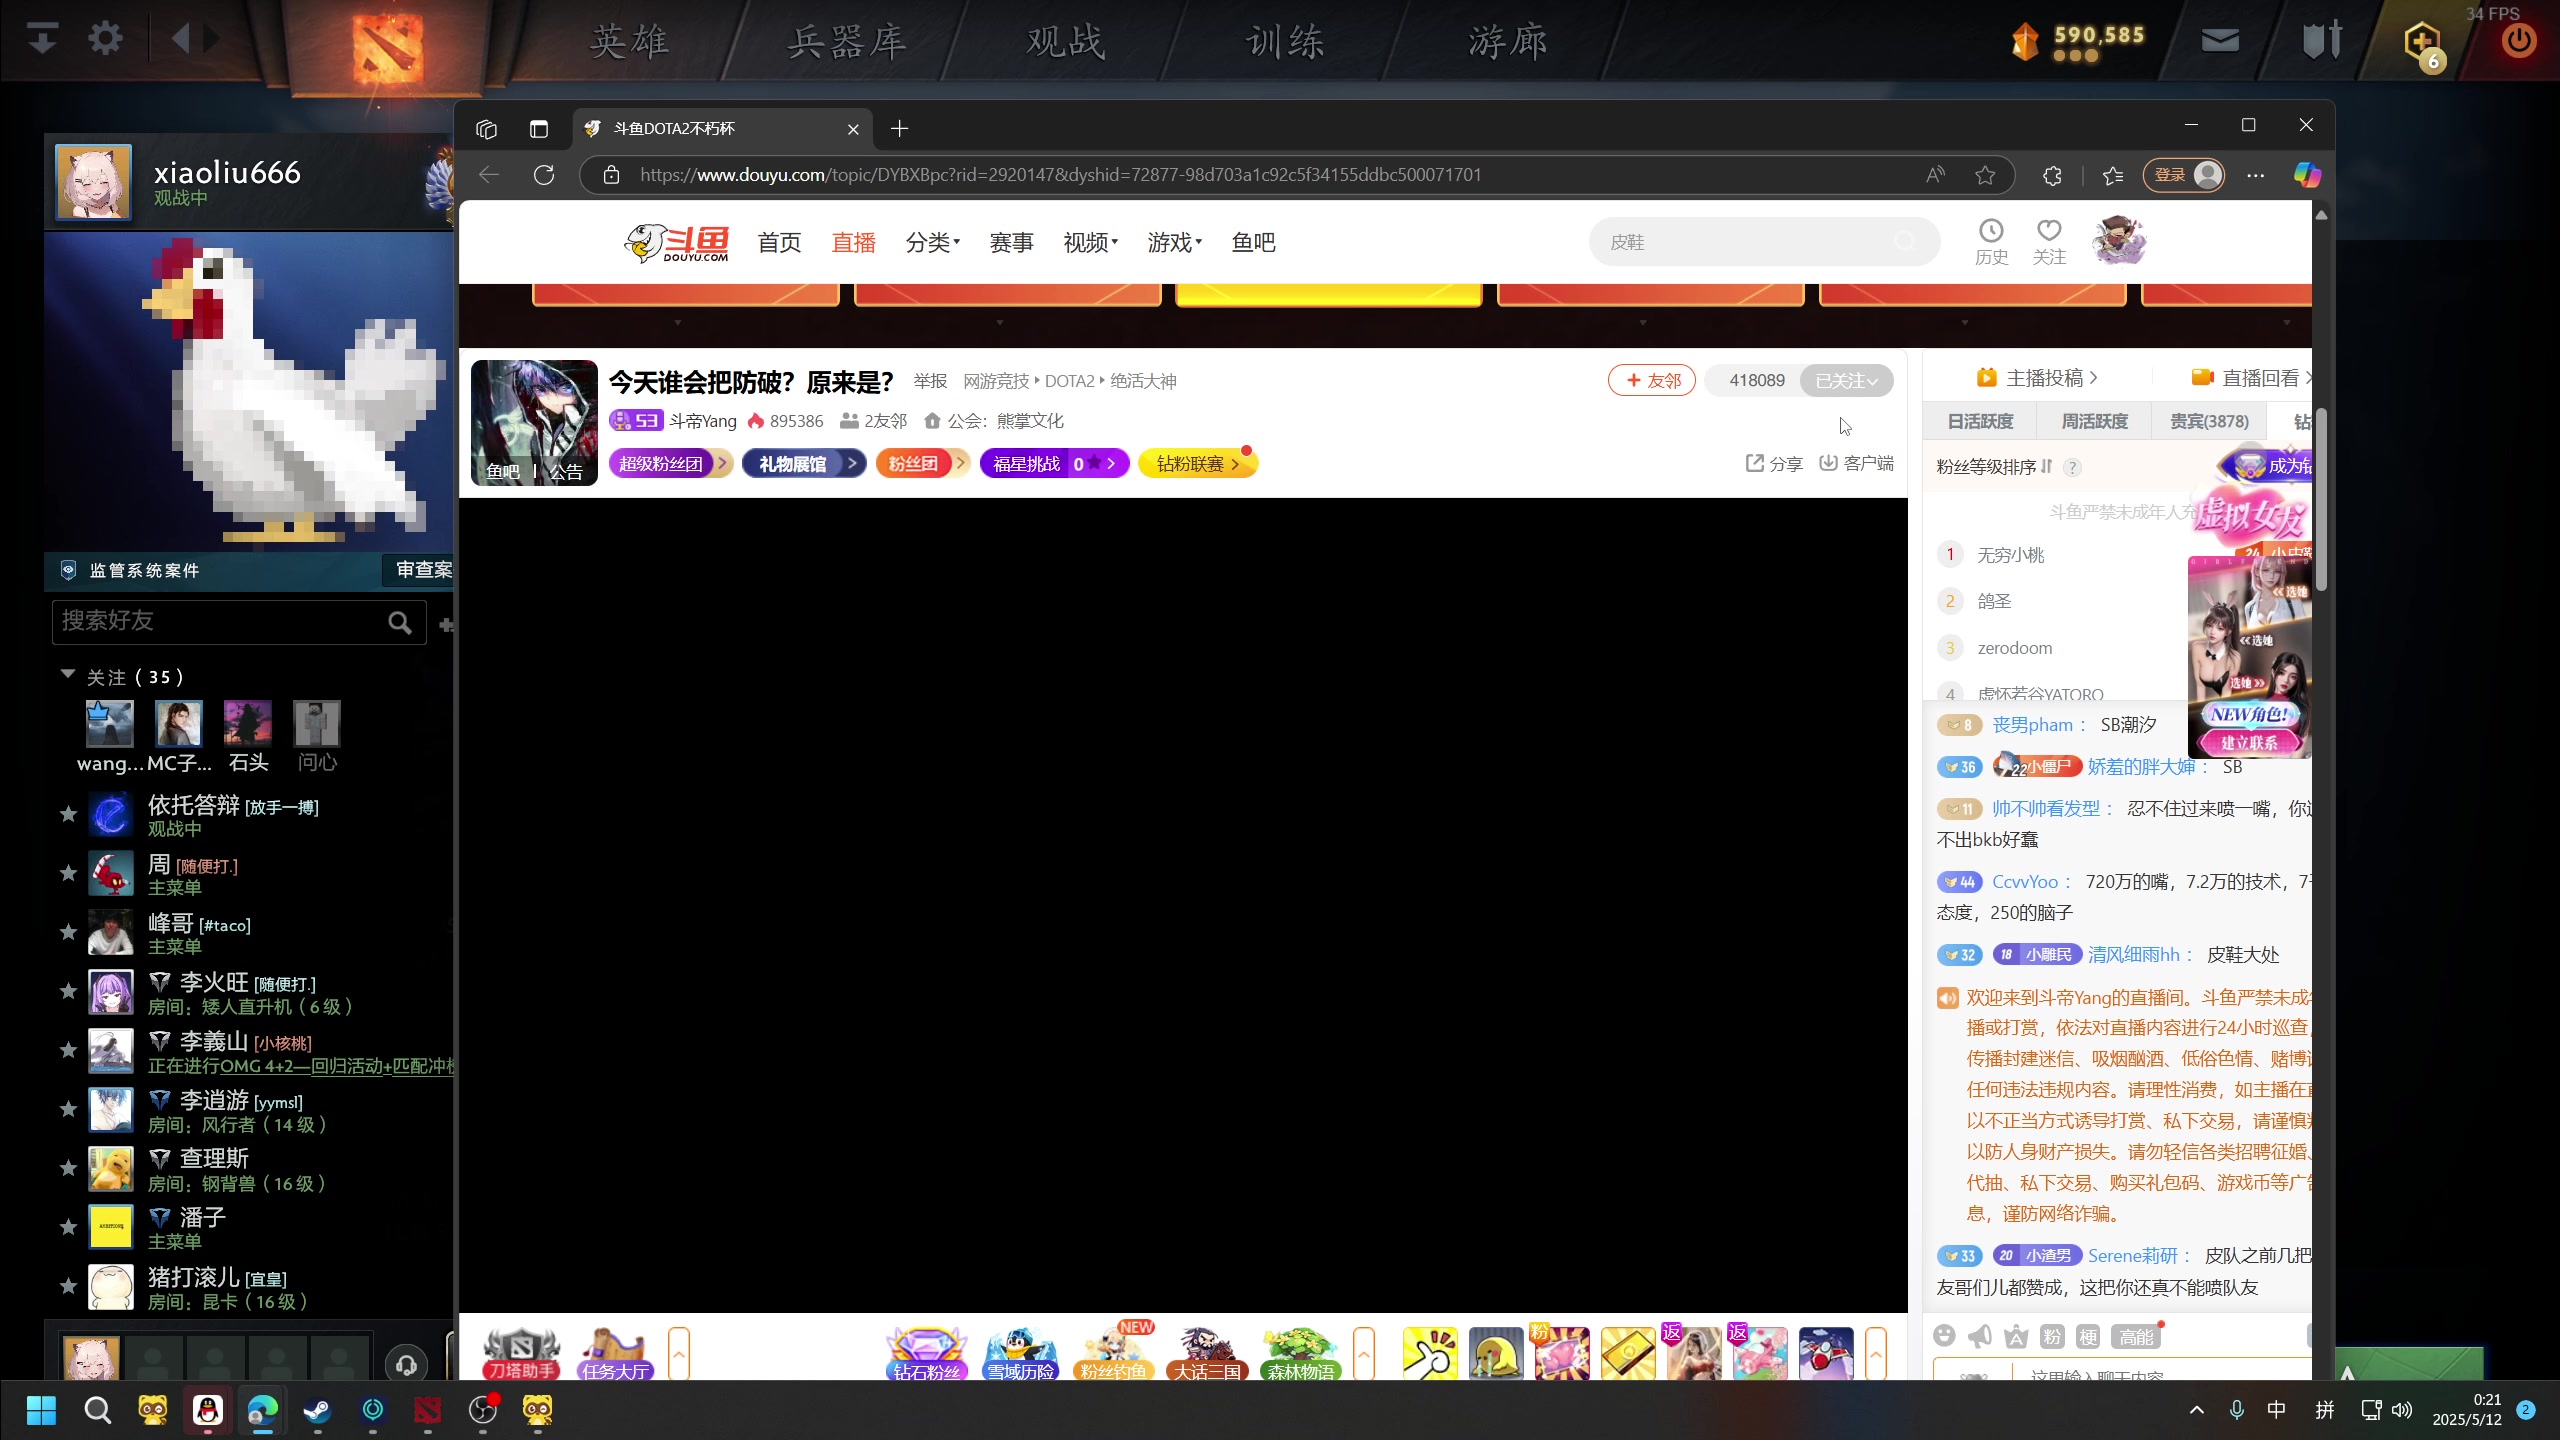
Task: Click the Dota Plus shield icon
Action: [2422, 44]
